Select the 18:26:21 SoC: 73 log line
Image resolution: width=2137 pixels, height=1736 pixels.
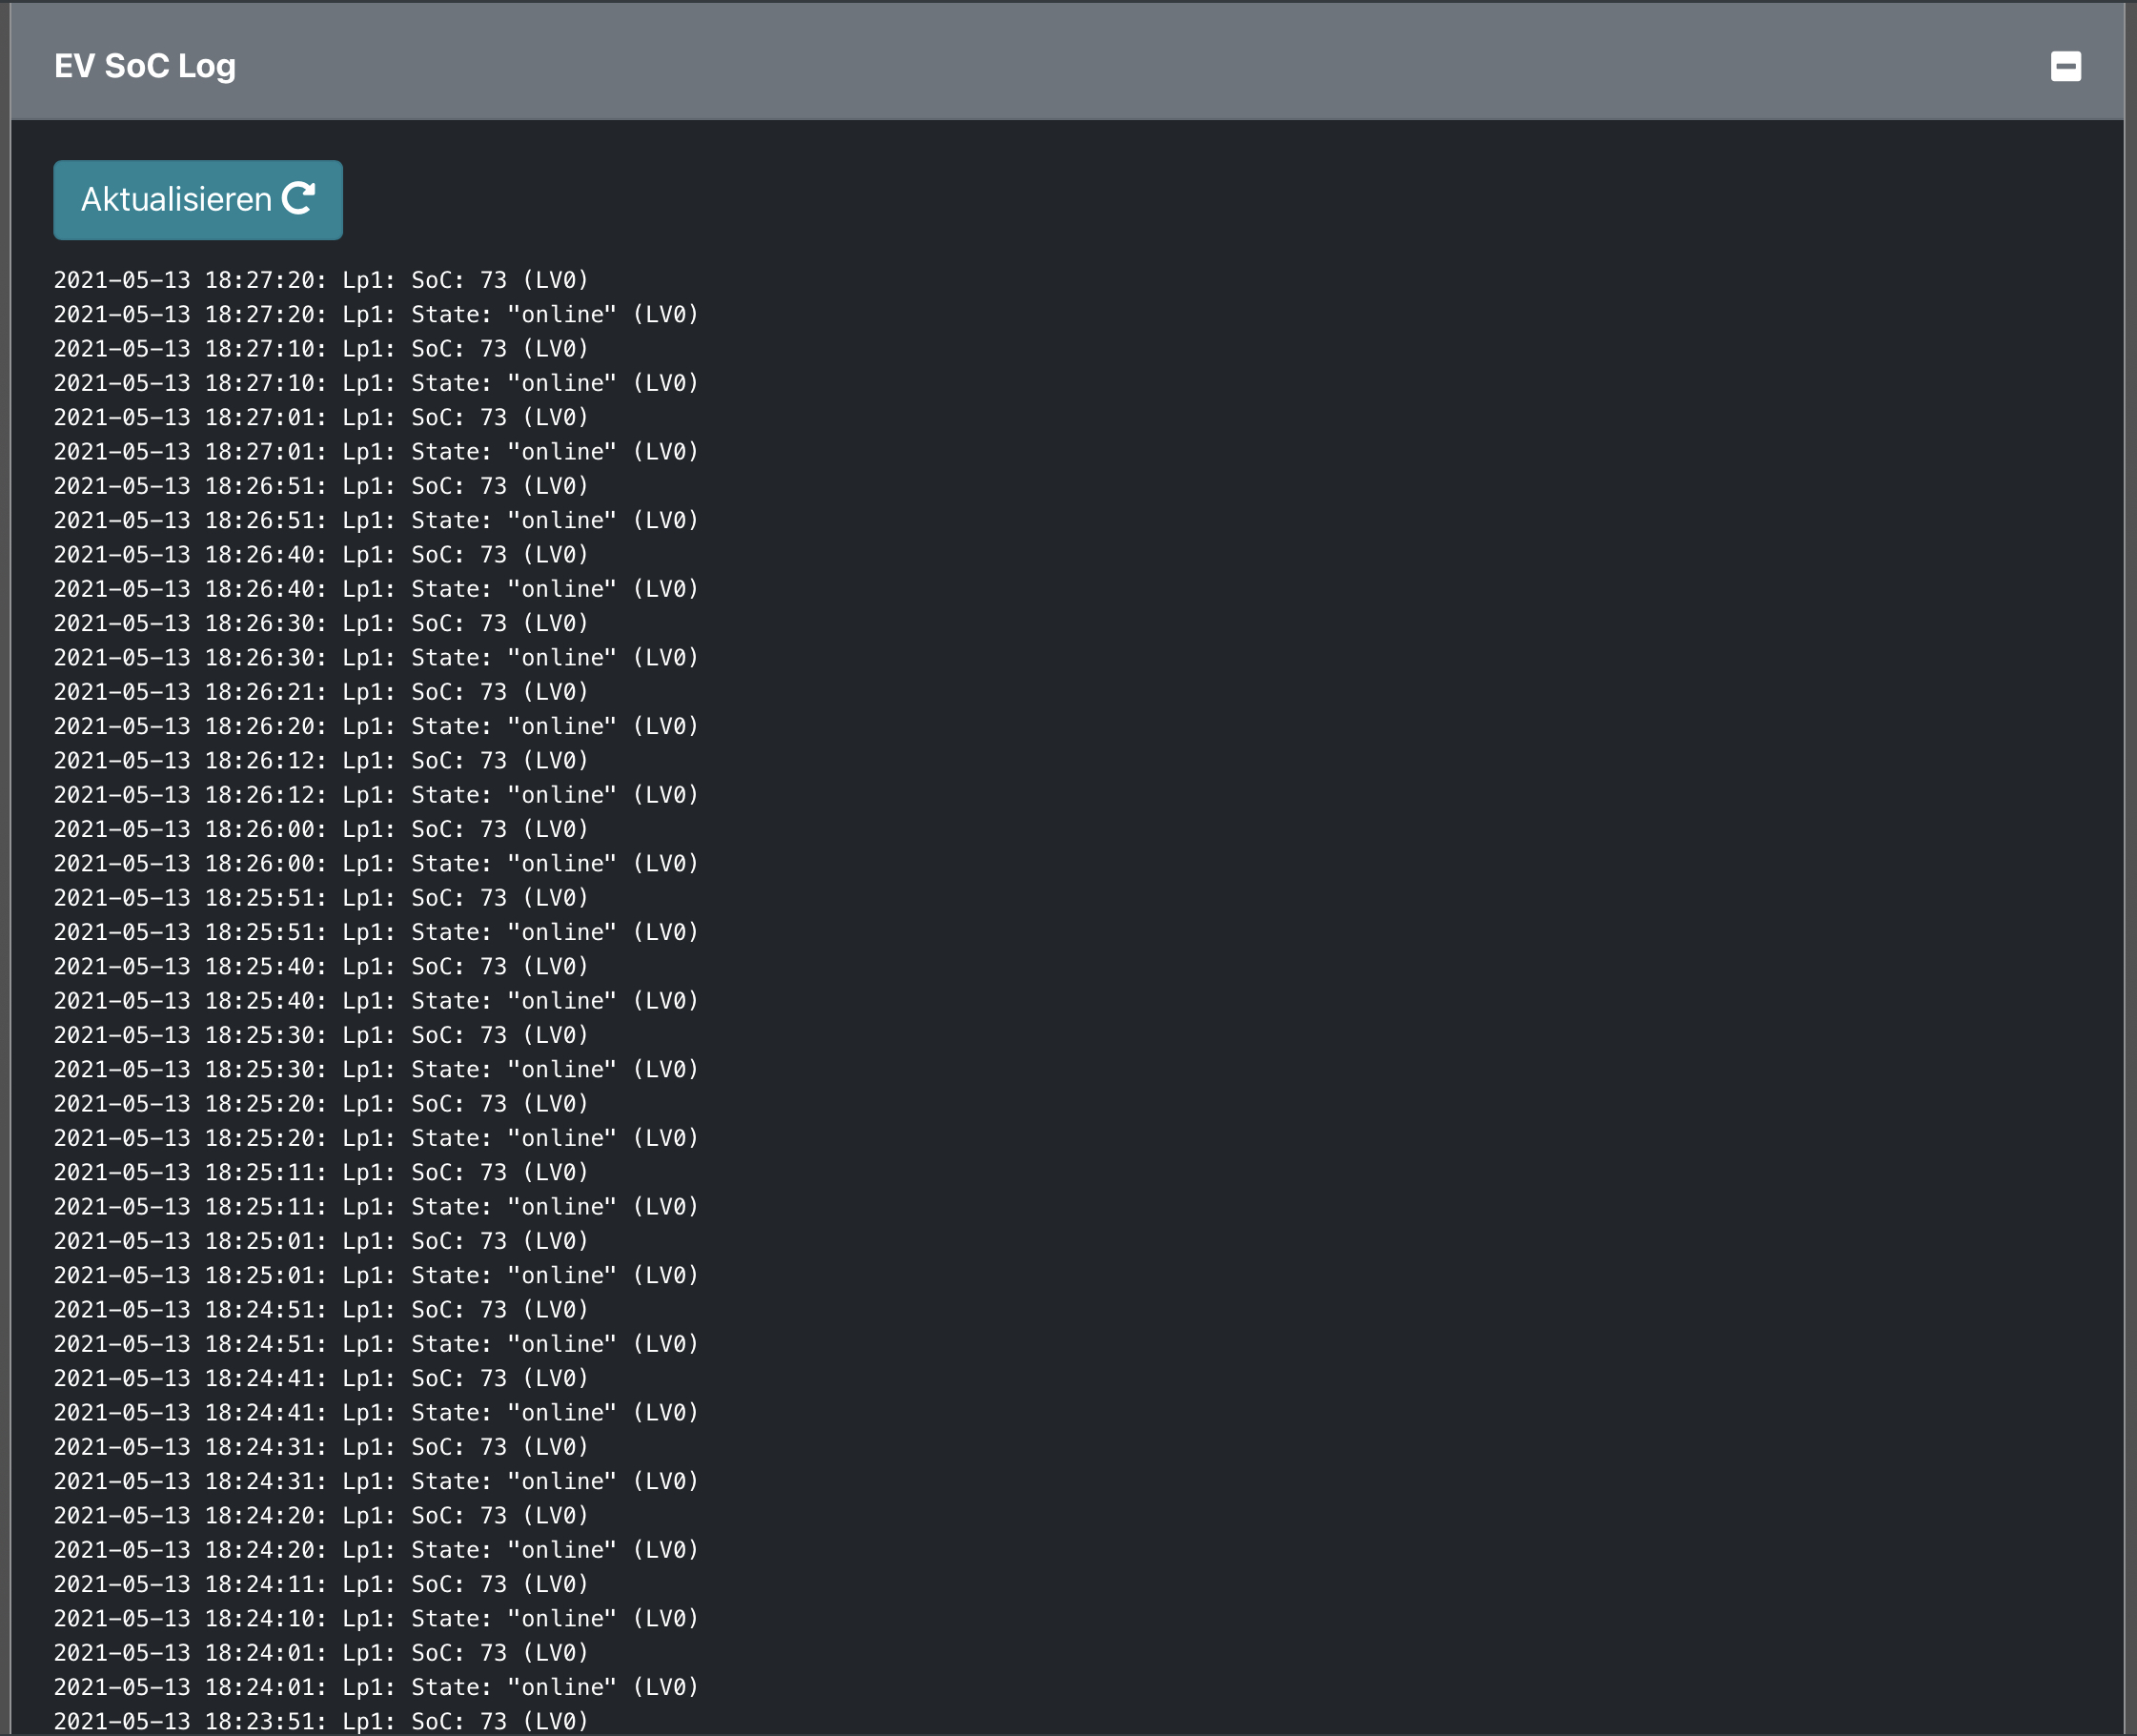[321, 692]
